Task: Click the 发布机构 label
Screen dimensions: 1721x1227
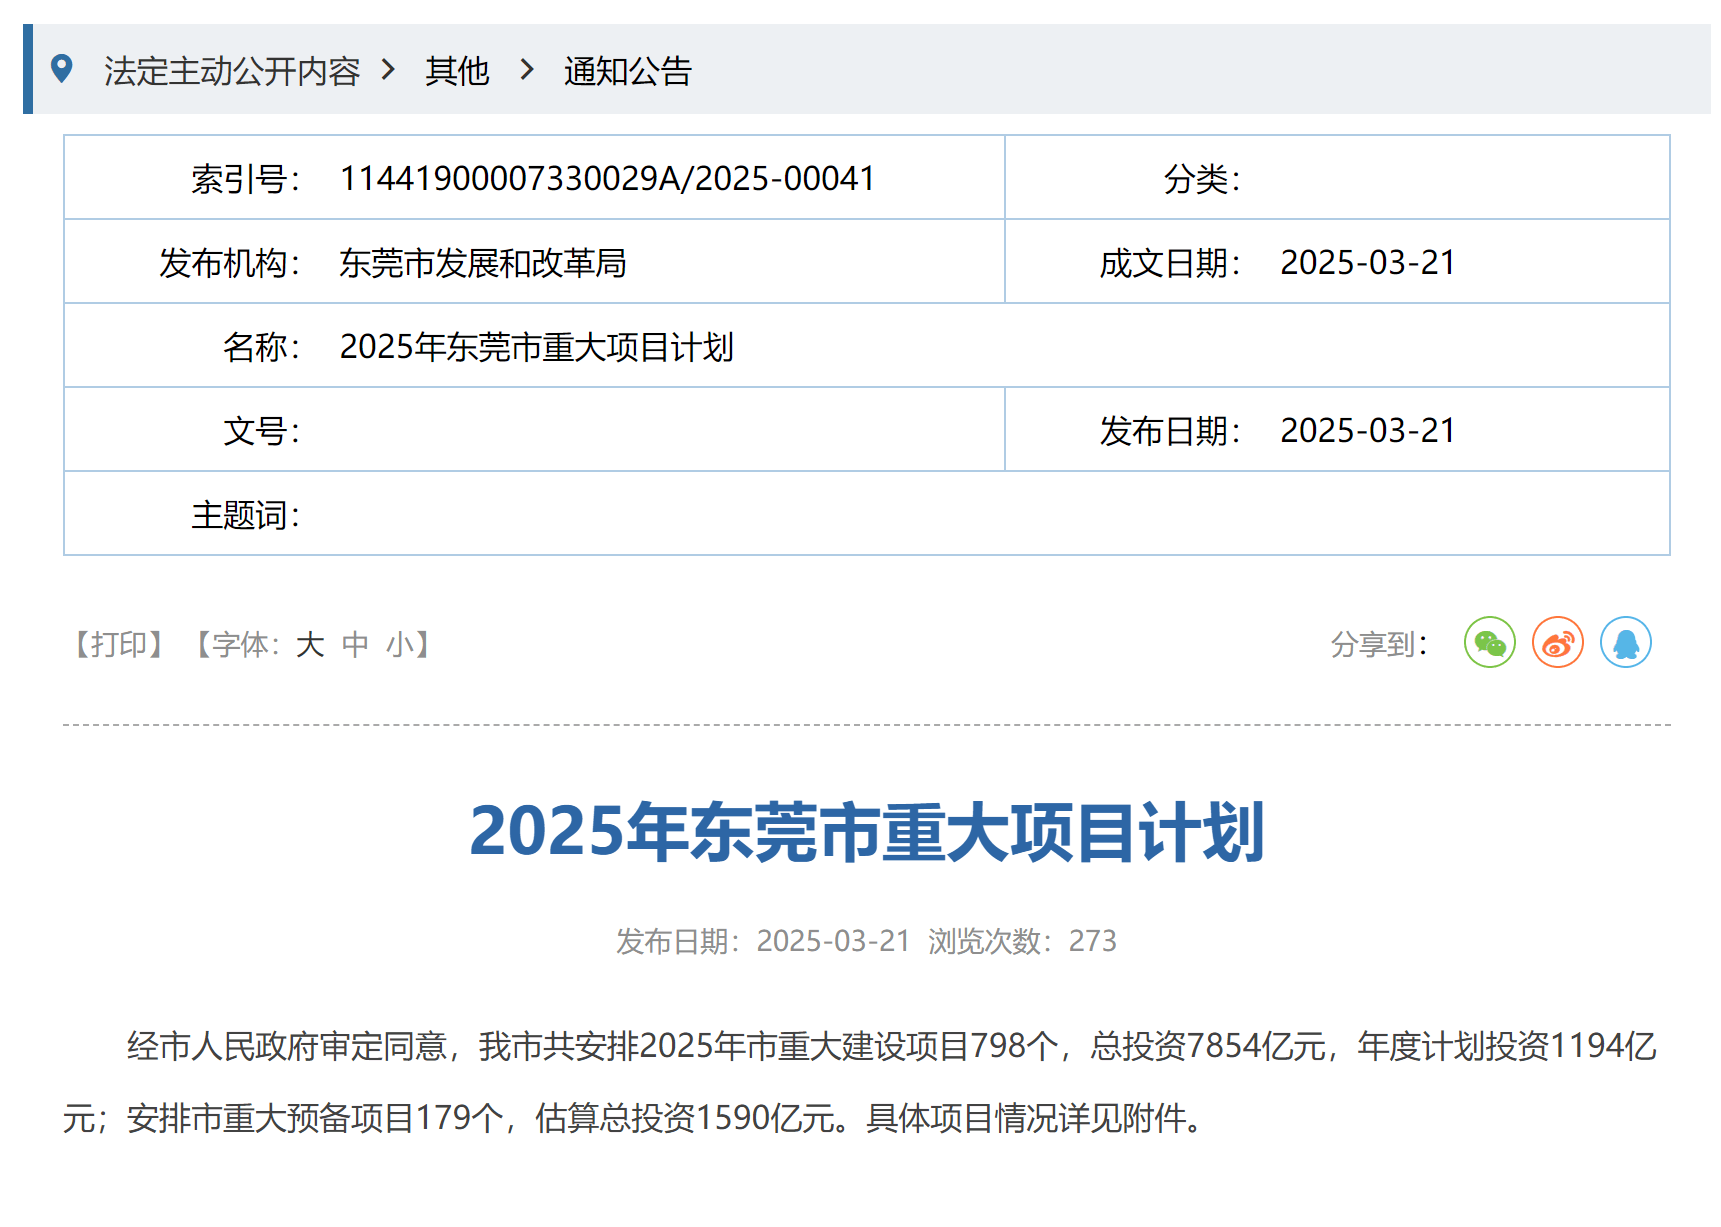Action: click(x=230, y=263)
